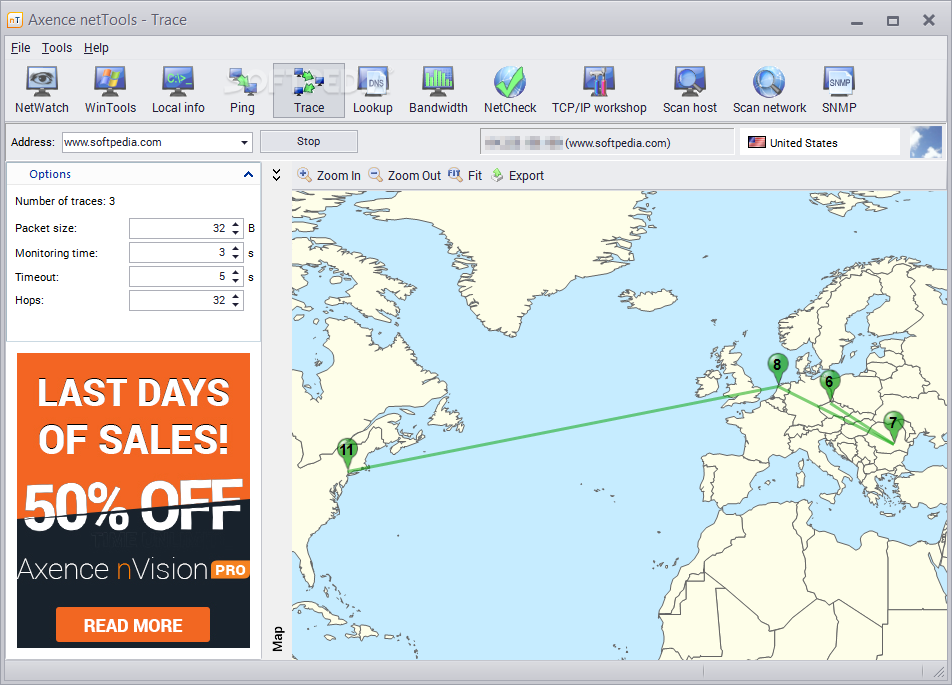Open the DNS Lookup tool

tap(373, 90)
